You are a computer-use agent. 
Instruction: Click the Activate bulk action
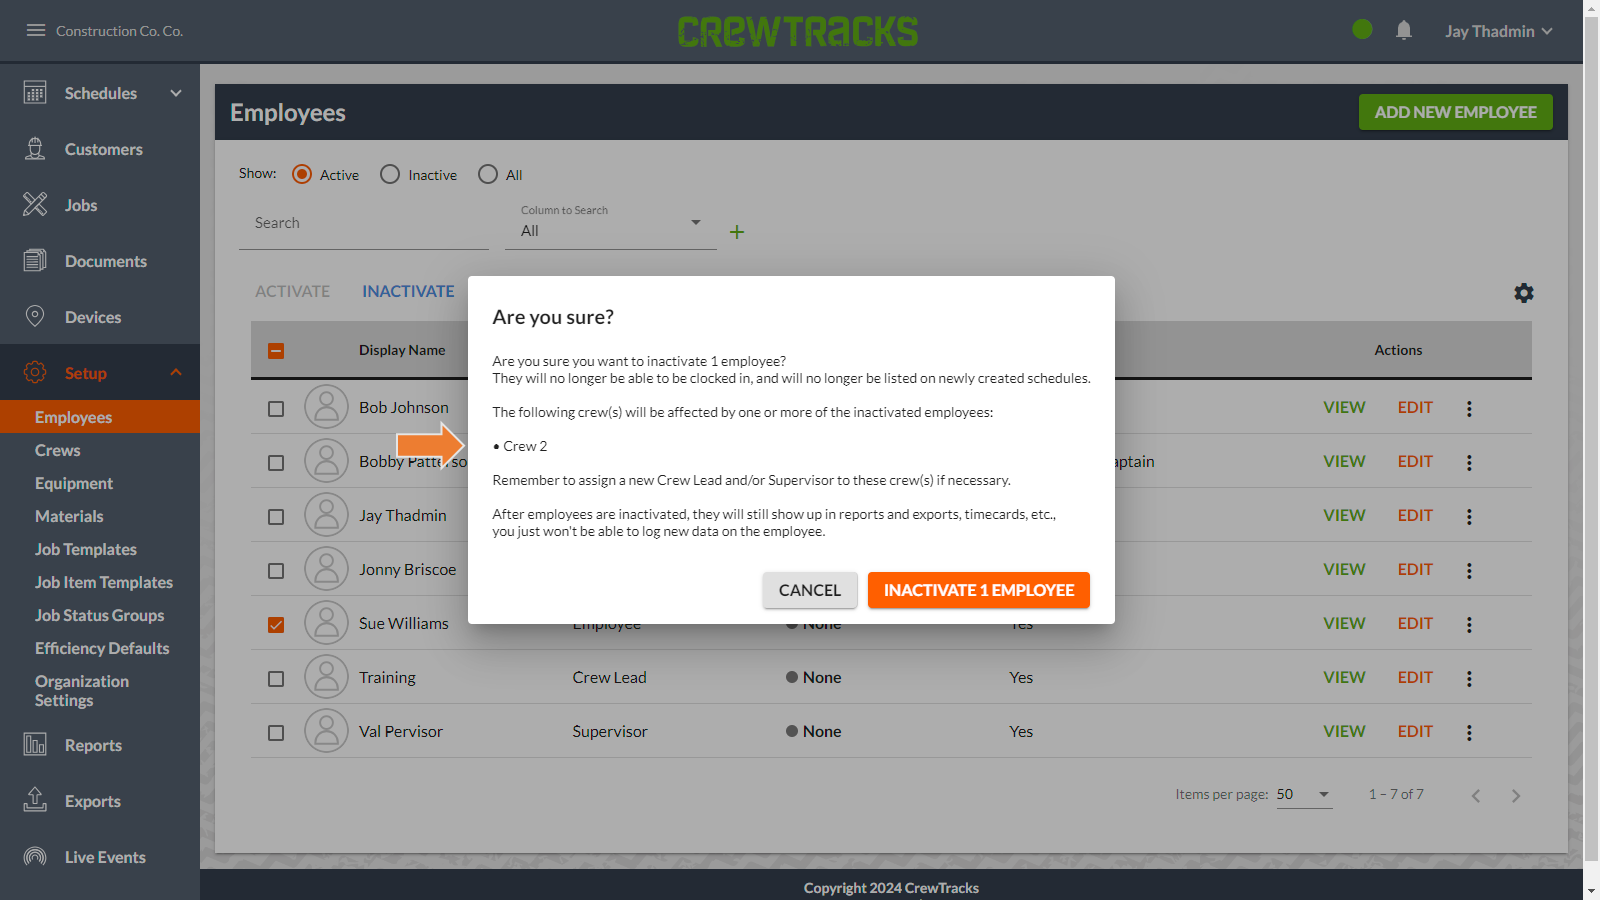[x=292, y=291]
